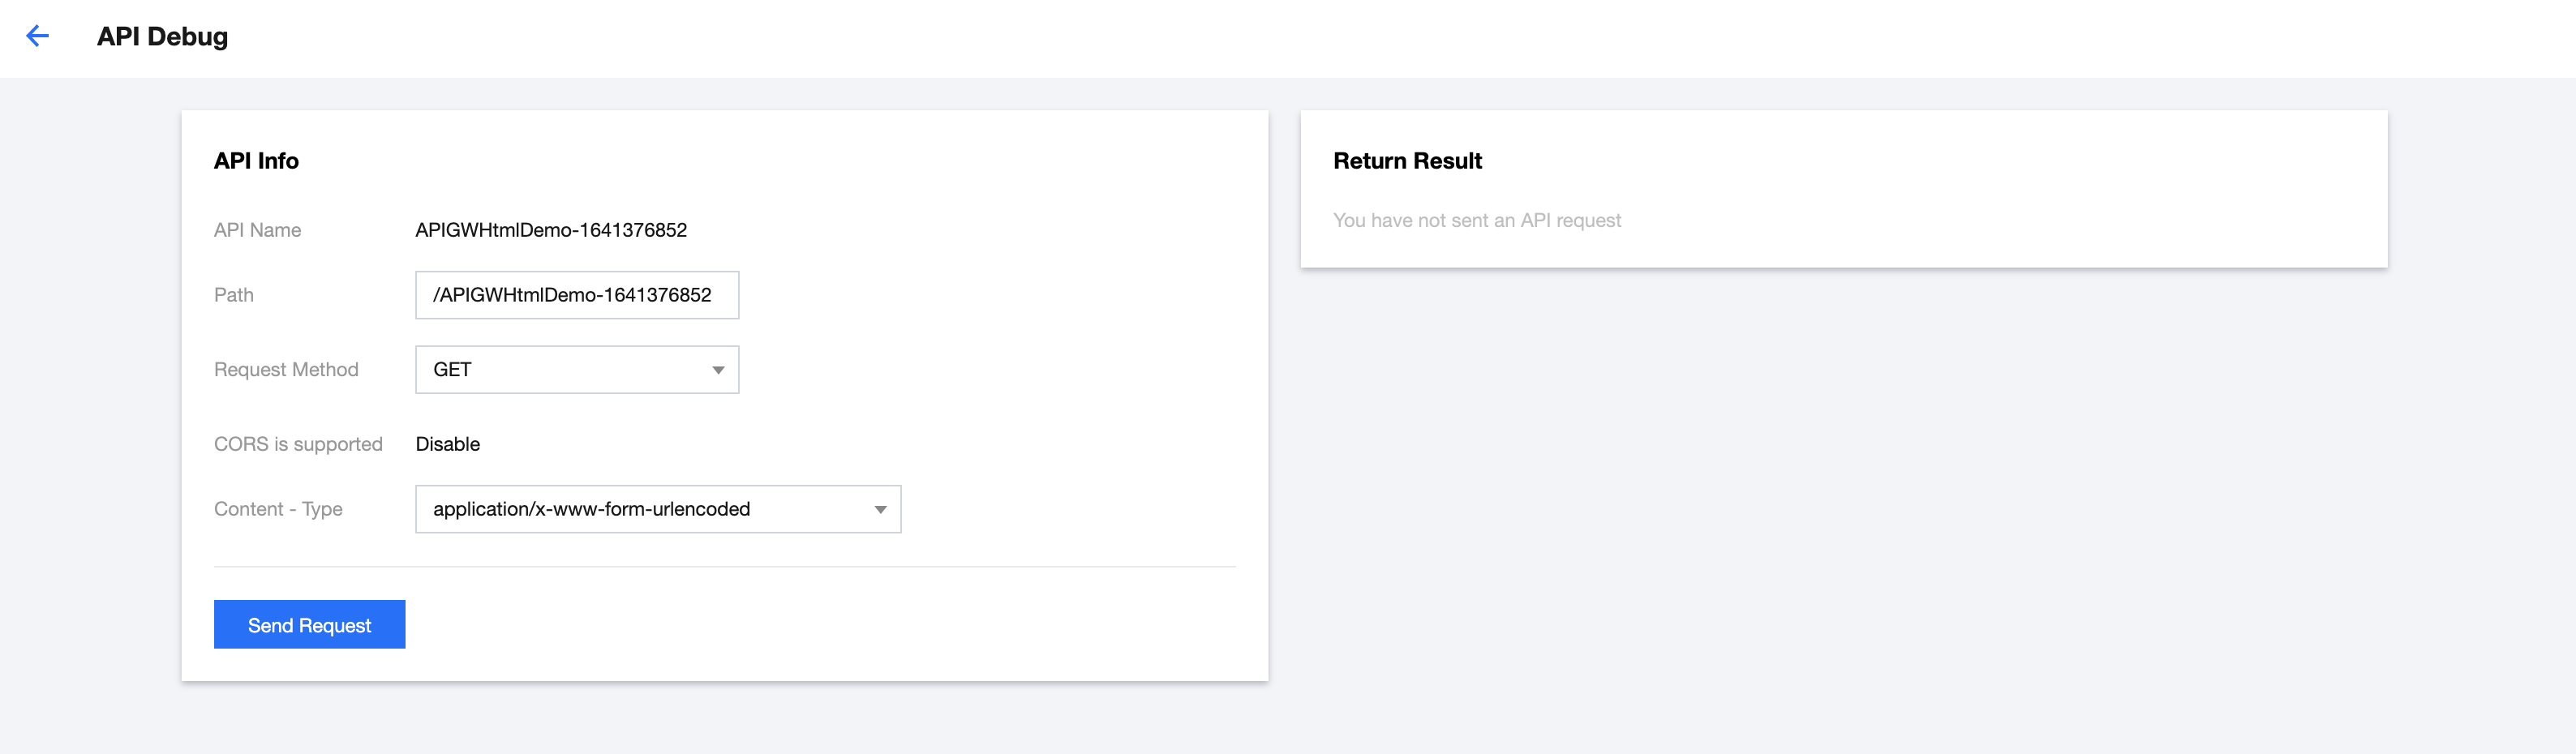2576x754 pixels.
Task: Click the Return Result heading
Action: pos(1407,161)
